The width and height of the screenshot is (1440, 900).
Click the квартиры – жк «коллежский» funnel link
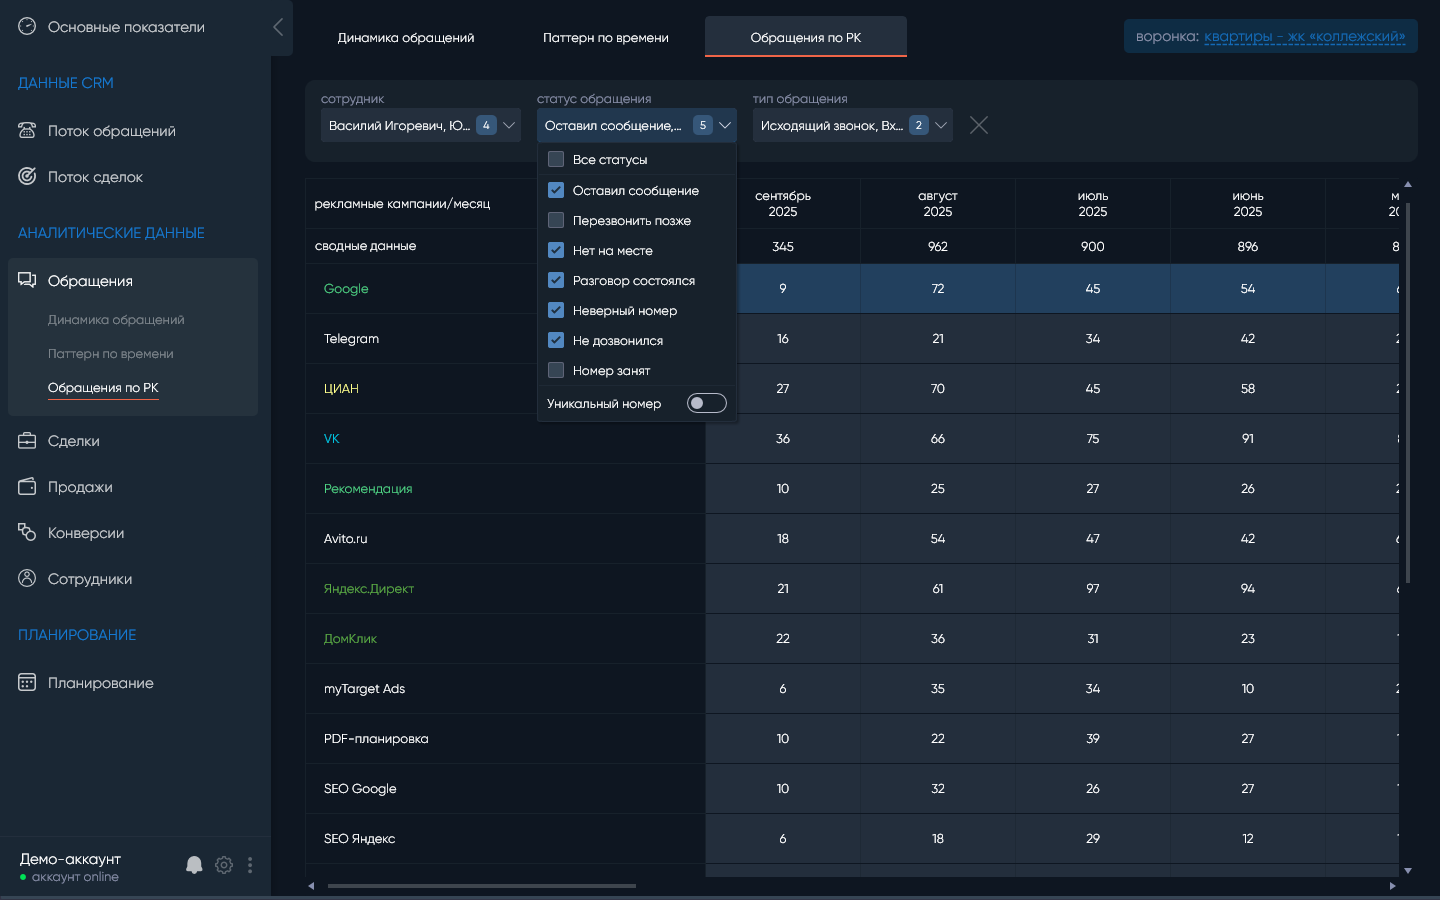click(1304, 37)
